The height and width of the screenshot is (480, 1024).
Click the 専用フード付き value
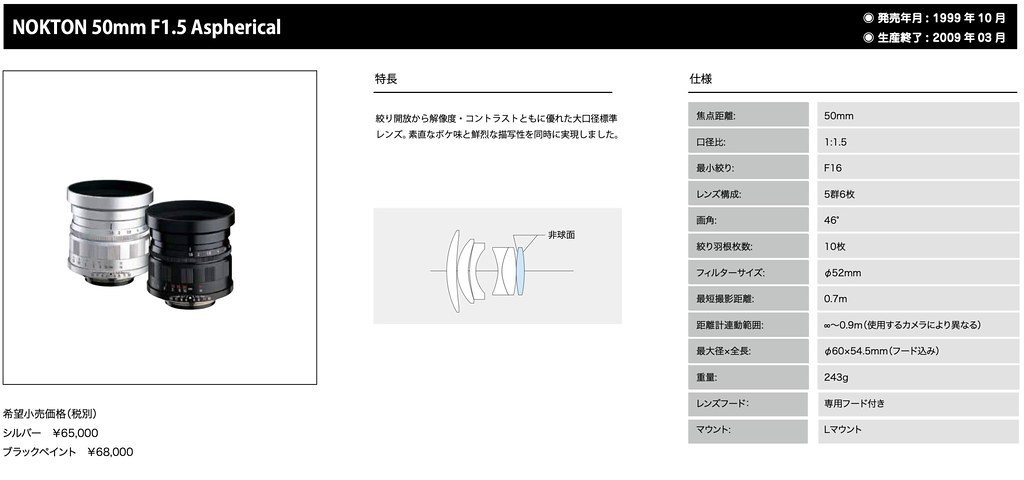tap(854, 403)
